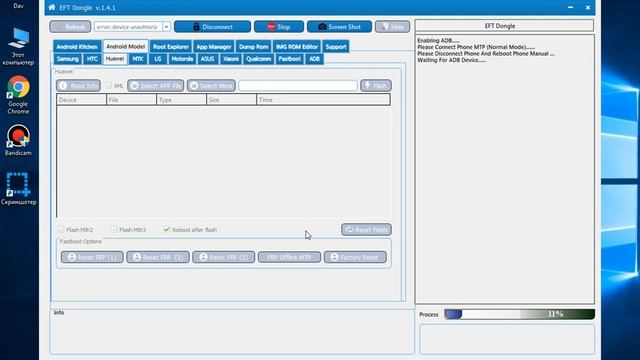
Task: Select the ASUS brand tab
Action: click(x=207, y=59)
